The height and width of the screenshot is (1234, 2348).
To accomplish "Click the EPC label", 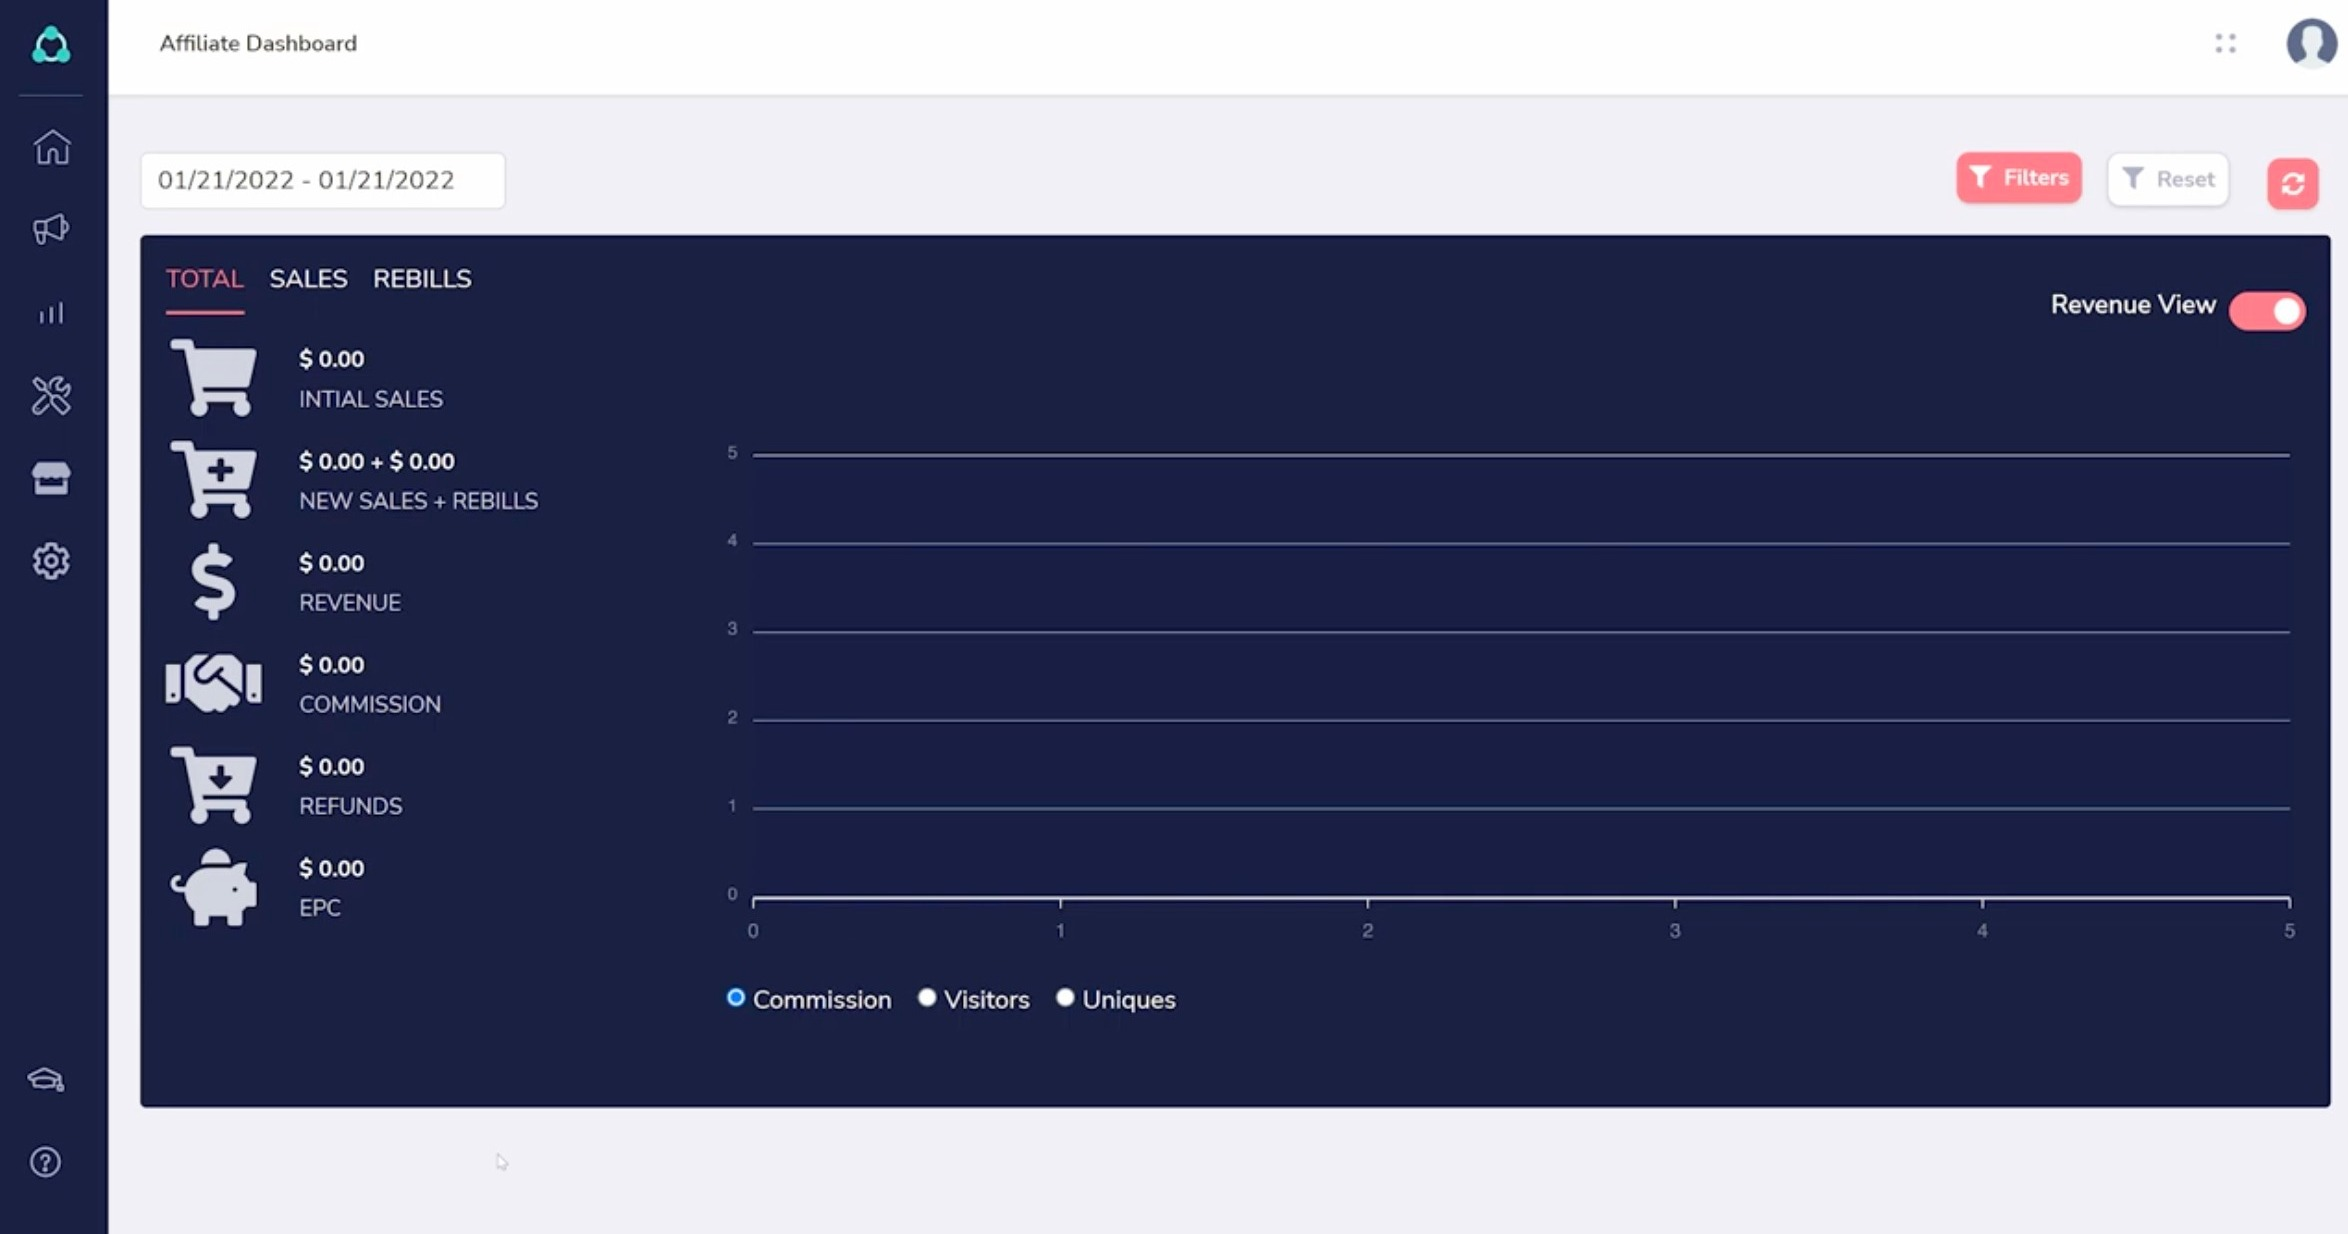I will click(x=320, y=908).
